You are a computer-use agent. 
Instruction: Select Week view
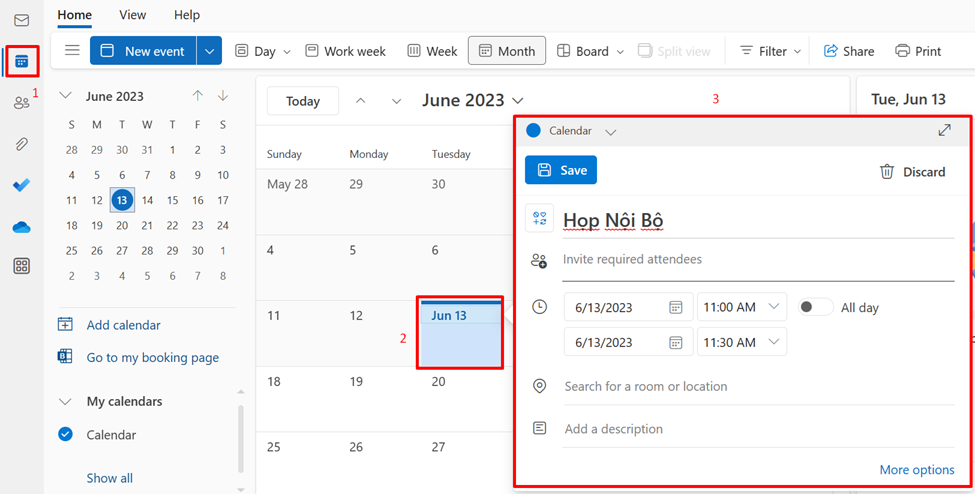point(432,51)
